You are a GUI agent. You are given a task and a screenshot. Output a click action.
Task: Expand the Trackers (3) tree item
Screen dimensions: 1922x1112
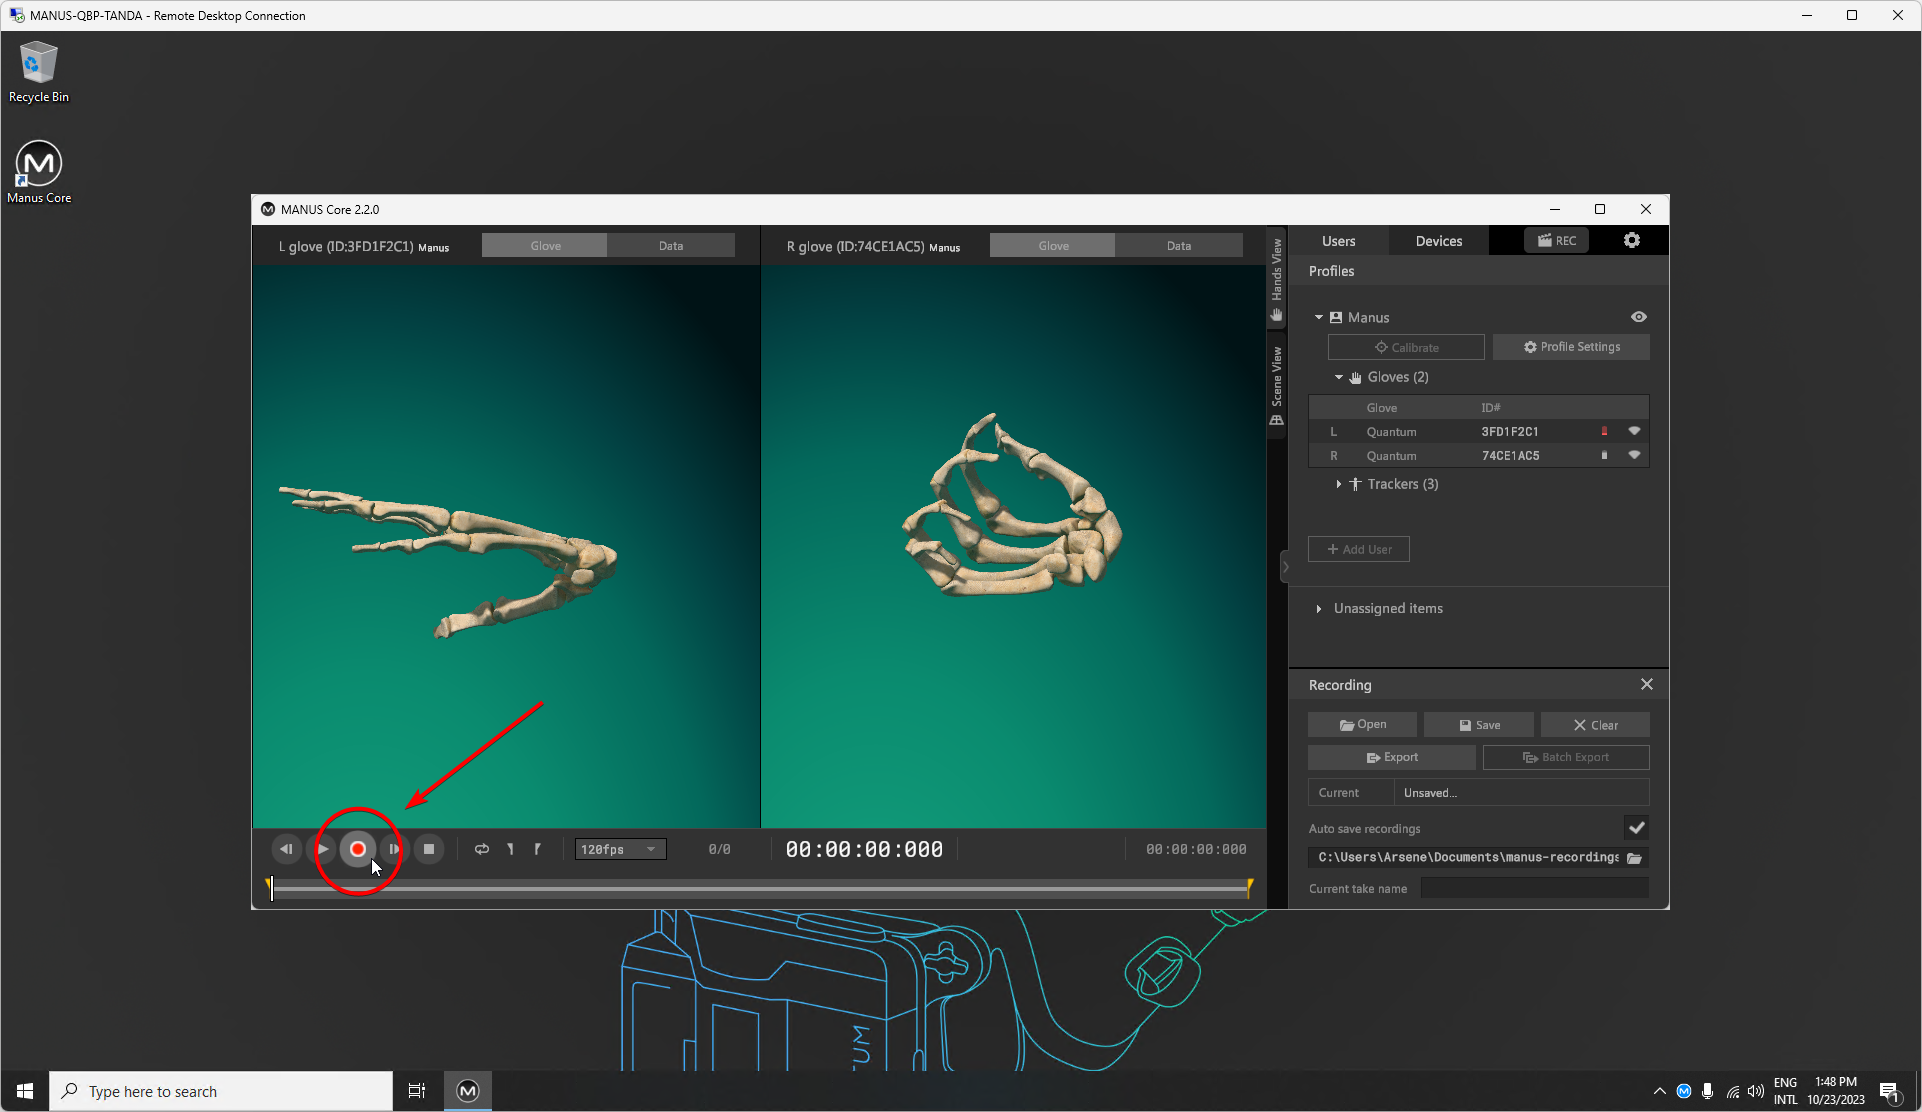click(x=1339, y=484)
